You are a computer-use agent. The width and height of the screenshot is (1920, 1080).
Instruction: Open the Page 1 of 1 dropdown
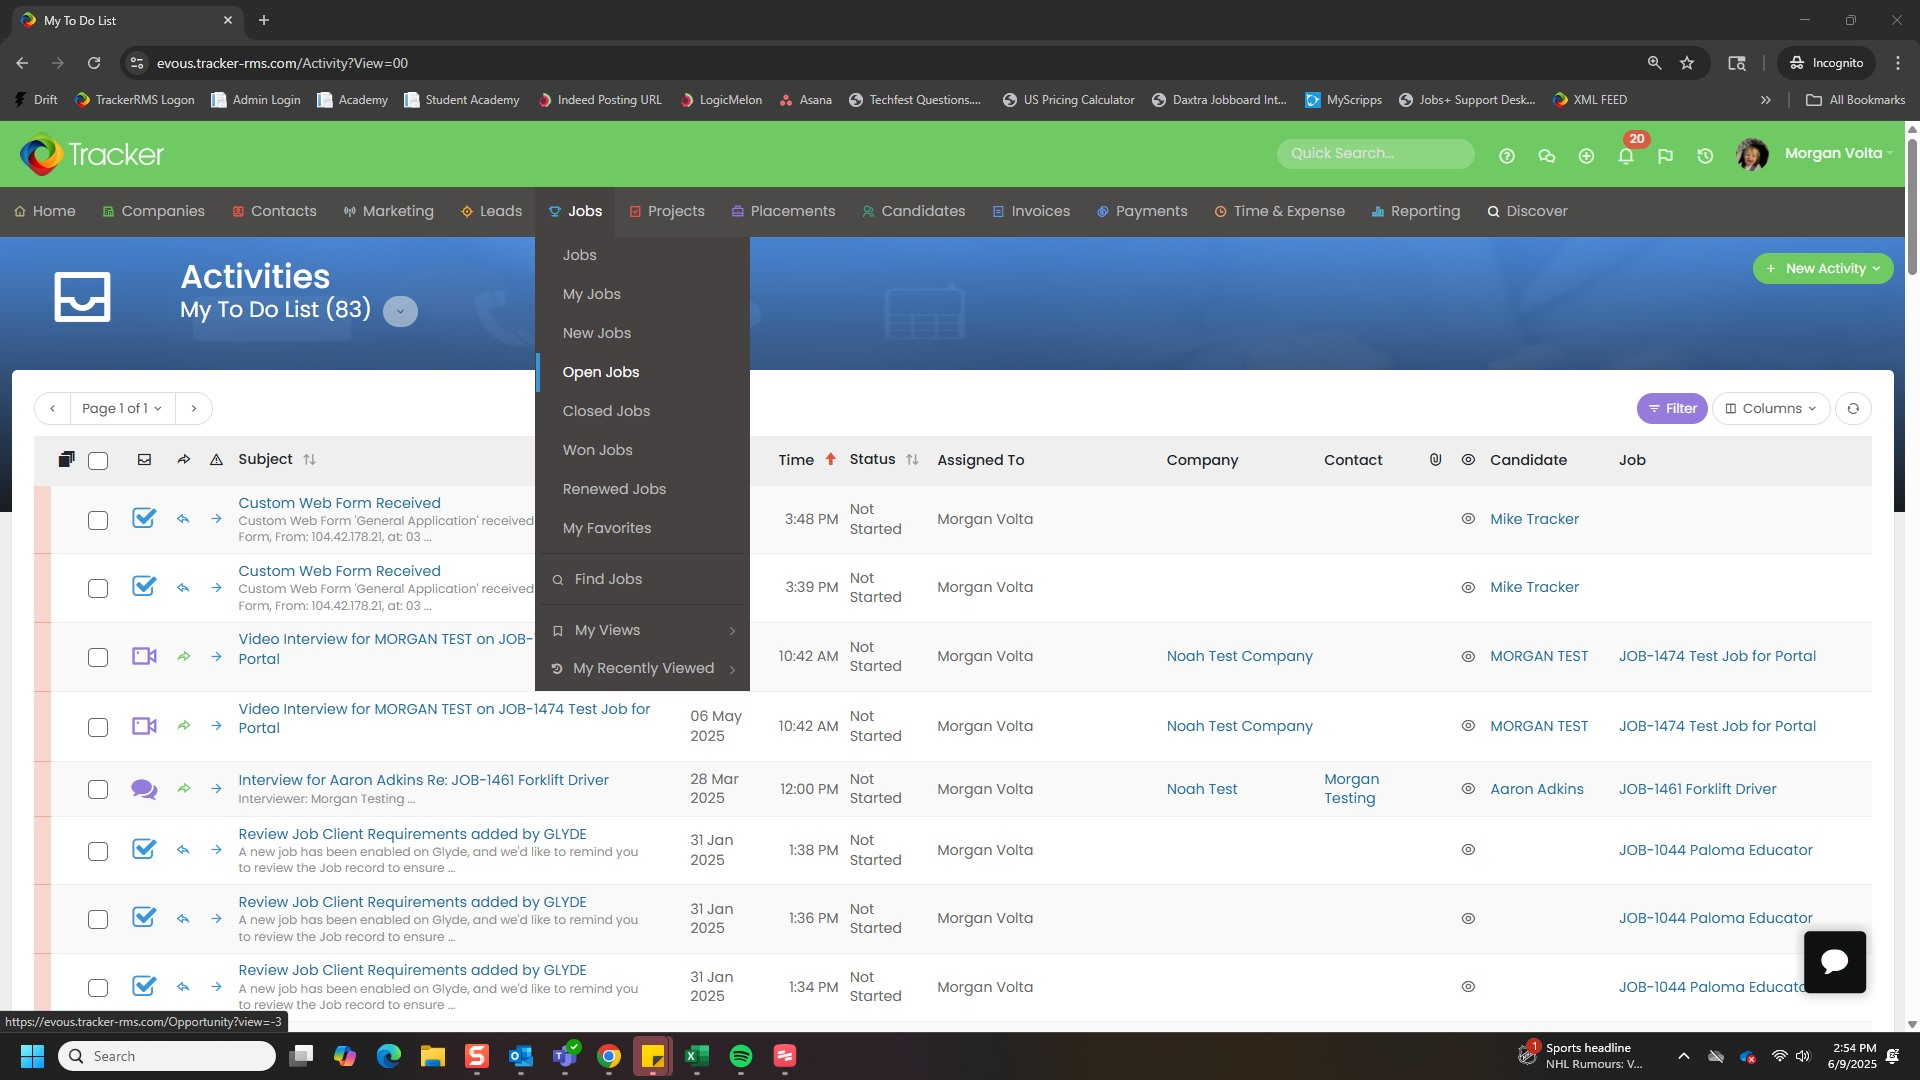[122, 408]
